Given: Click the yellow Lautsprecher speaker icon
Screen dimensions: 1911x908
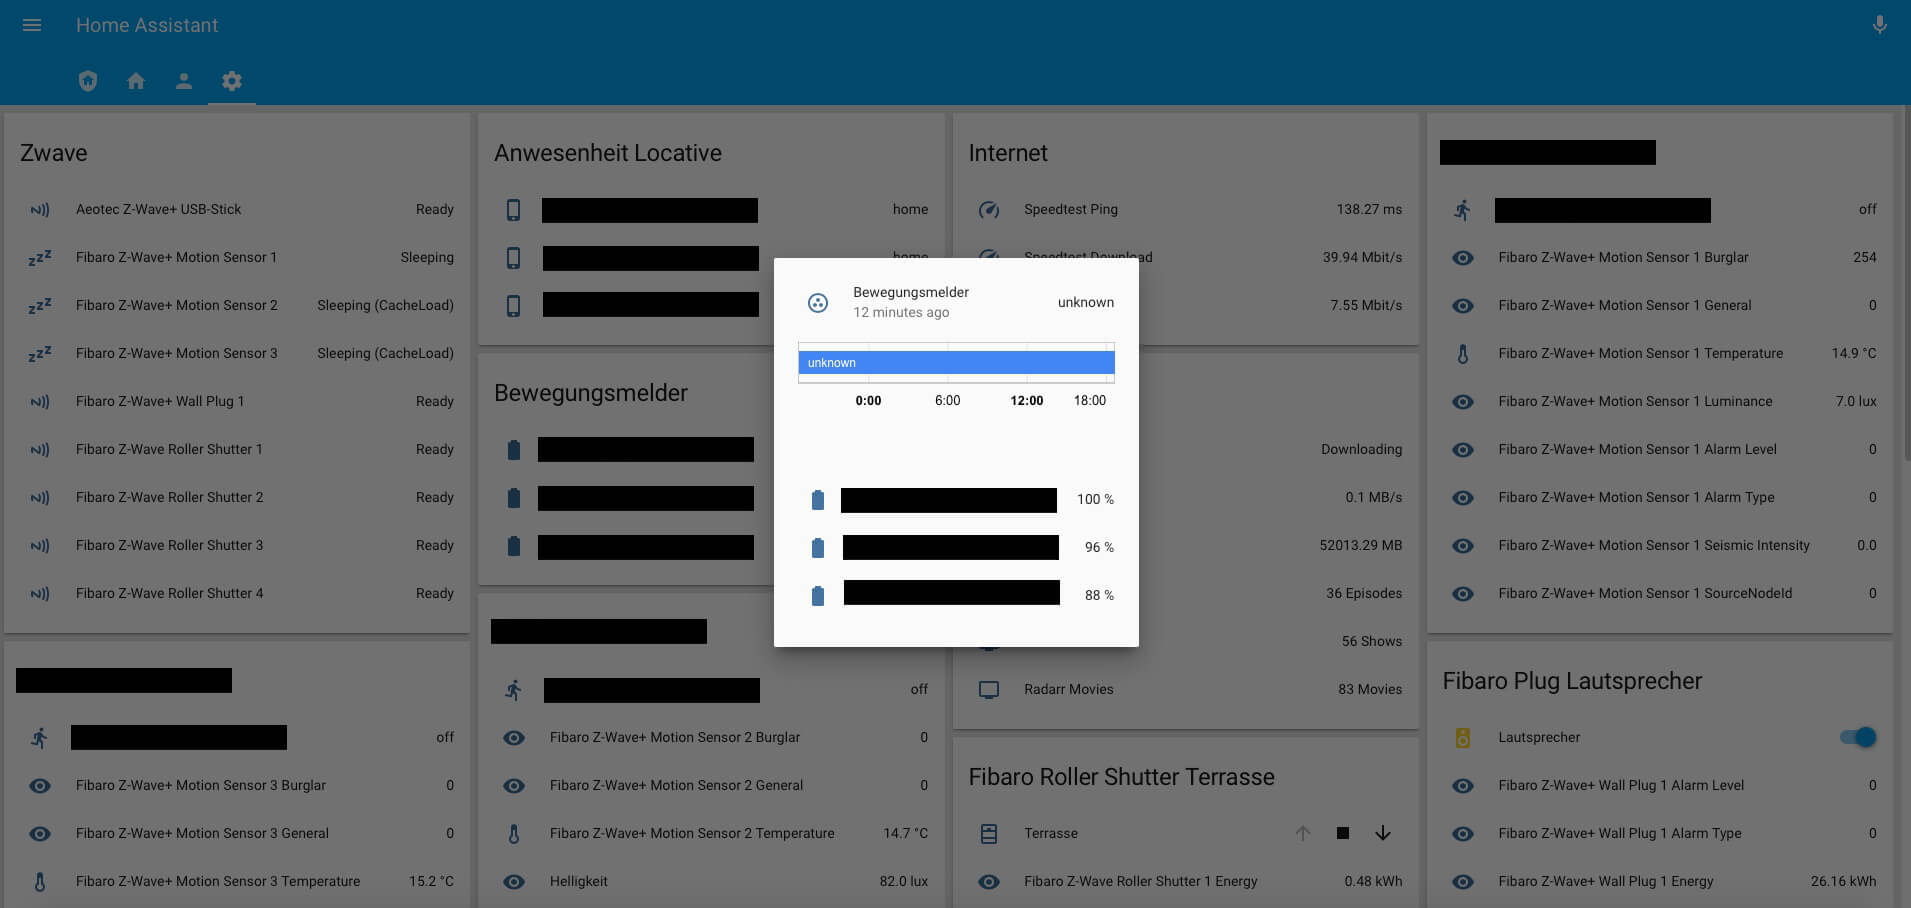Looking at the screenshot, I should [x=1463, y=738].
